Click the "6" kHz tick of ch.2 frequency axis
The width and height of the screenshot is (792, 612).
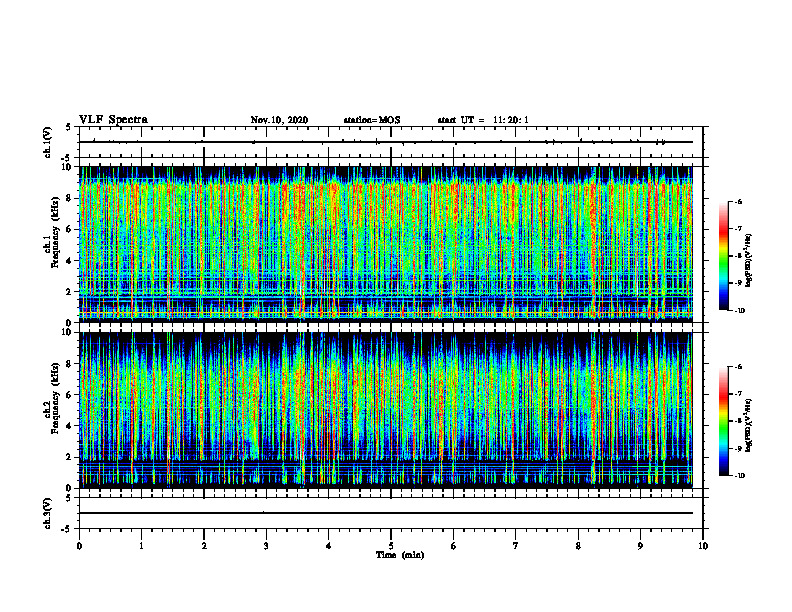click(x=70, y=395)
